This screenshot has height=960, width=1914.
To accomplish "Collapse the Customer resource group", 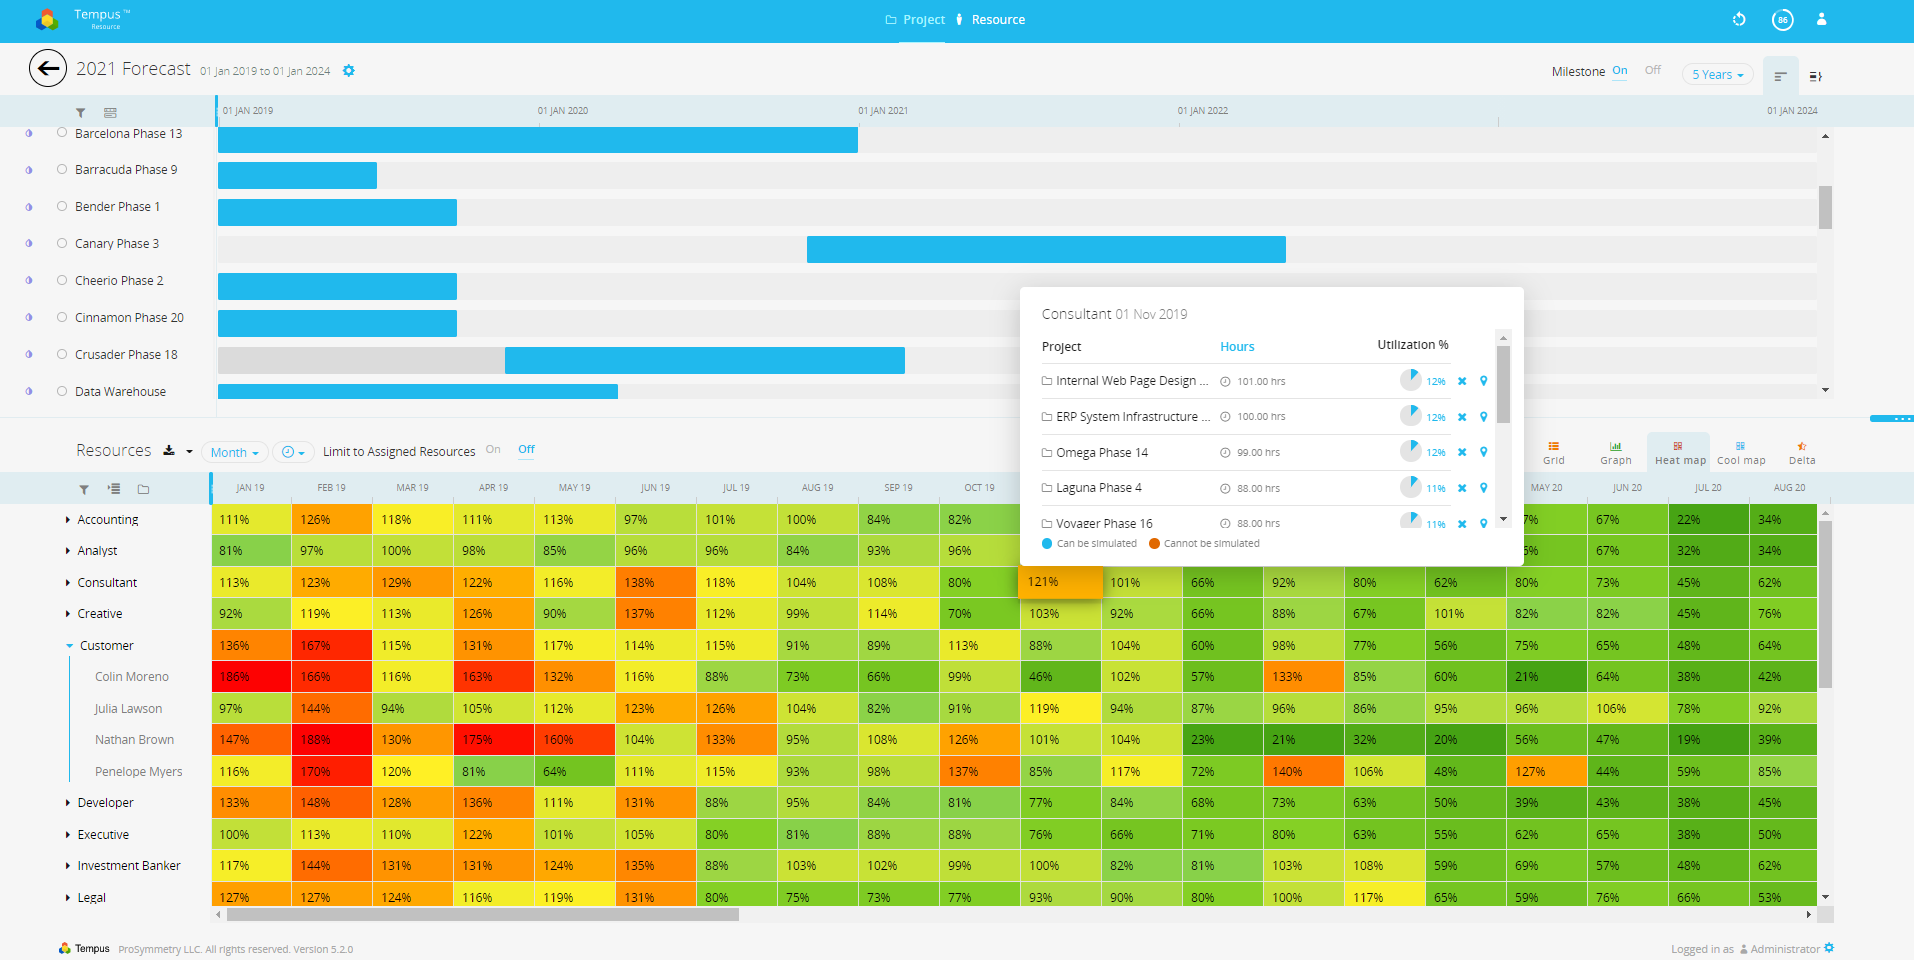I will point(70,646).
